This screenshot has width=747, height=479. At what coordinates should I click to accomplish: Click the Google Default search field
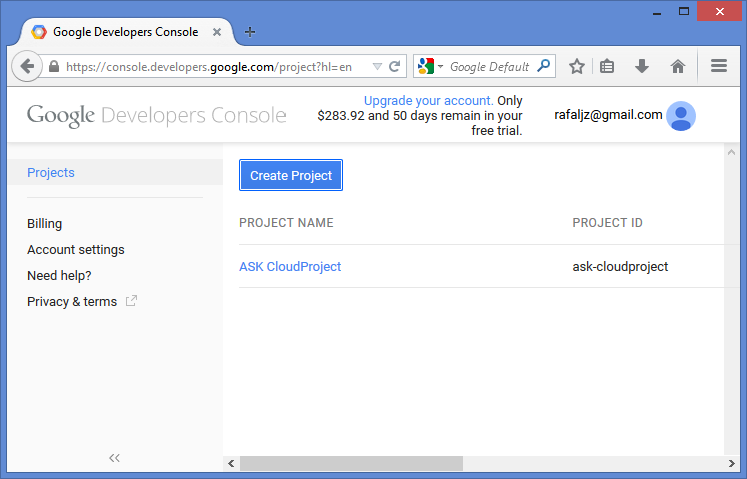[489, 67]
